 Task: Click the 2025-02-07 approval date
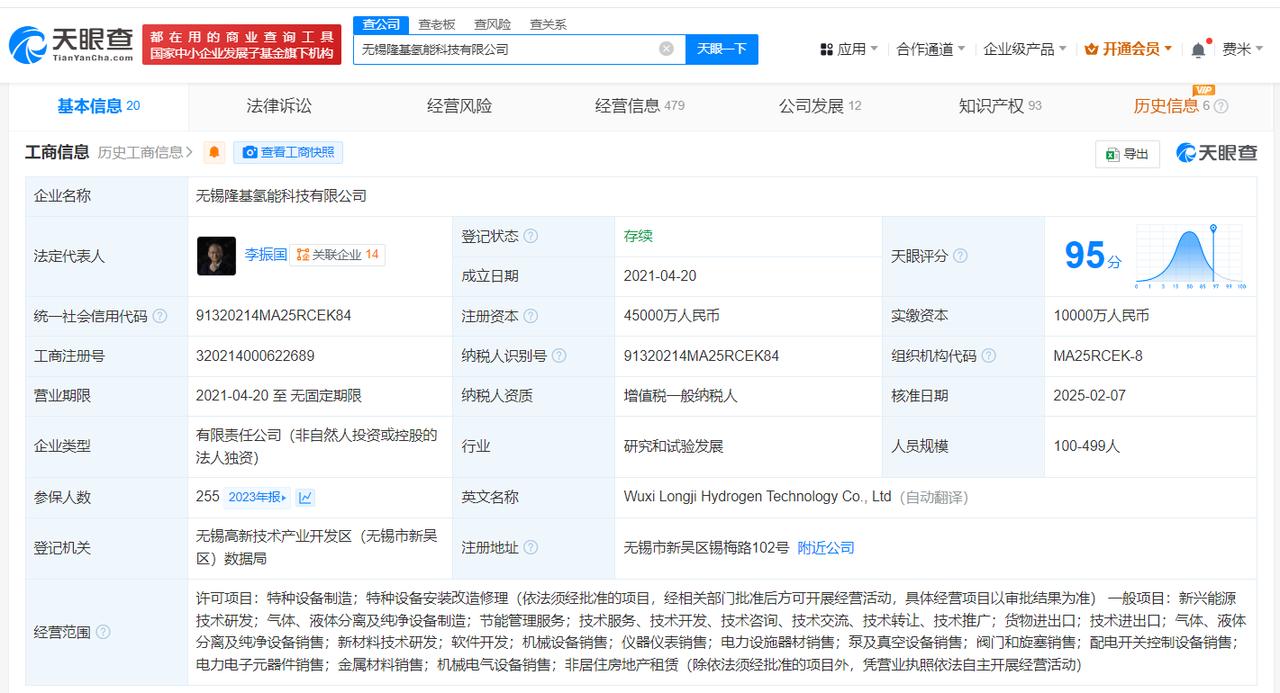(x=1089, y=395)
